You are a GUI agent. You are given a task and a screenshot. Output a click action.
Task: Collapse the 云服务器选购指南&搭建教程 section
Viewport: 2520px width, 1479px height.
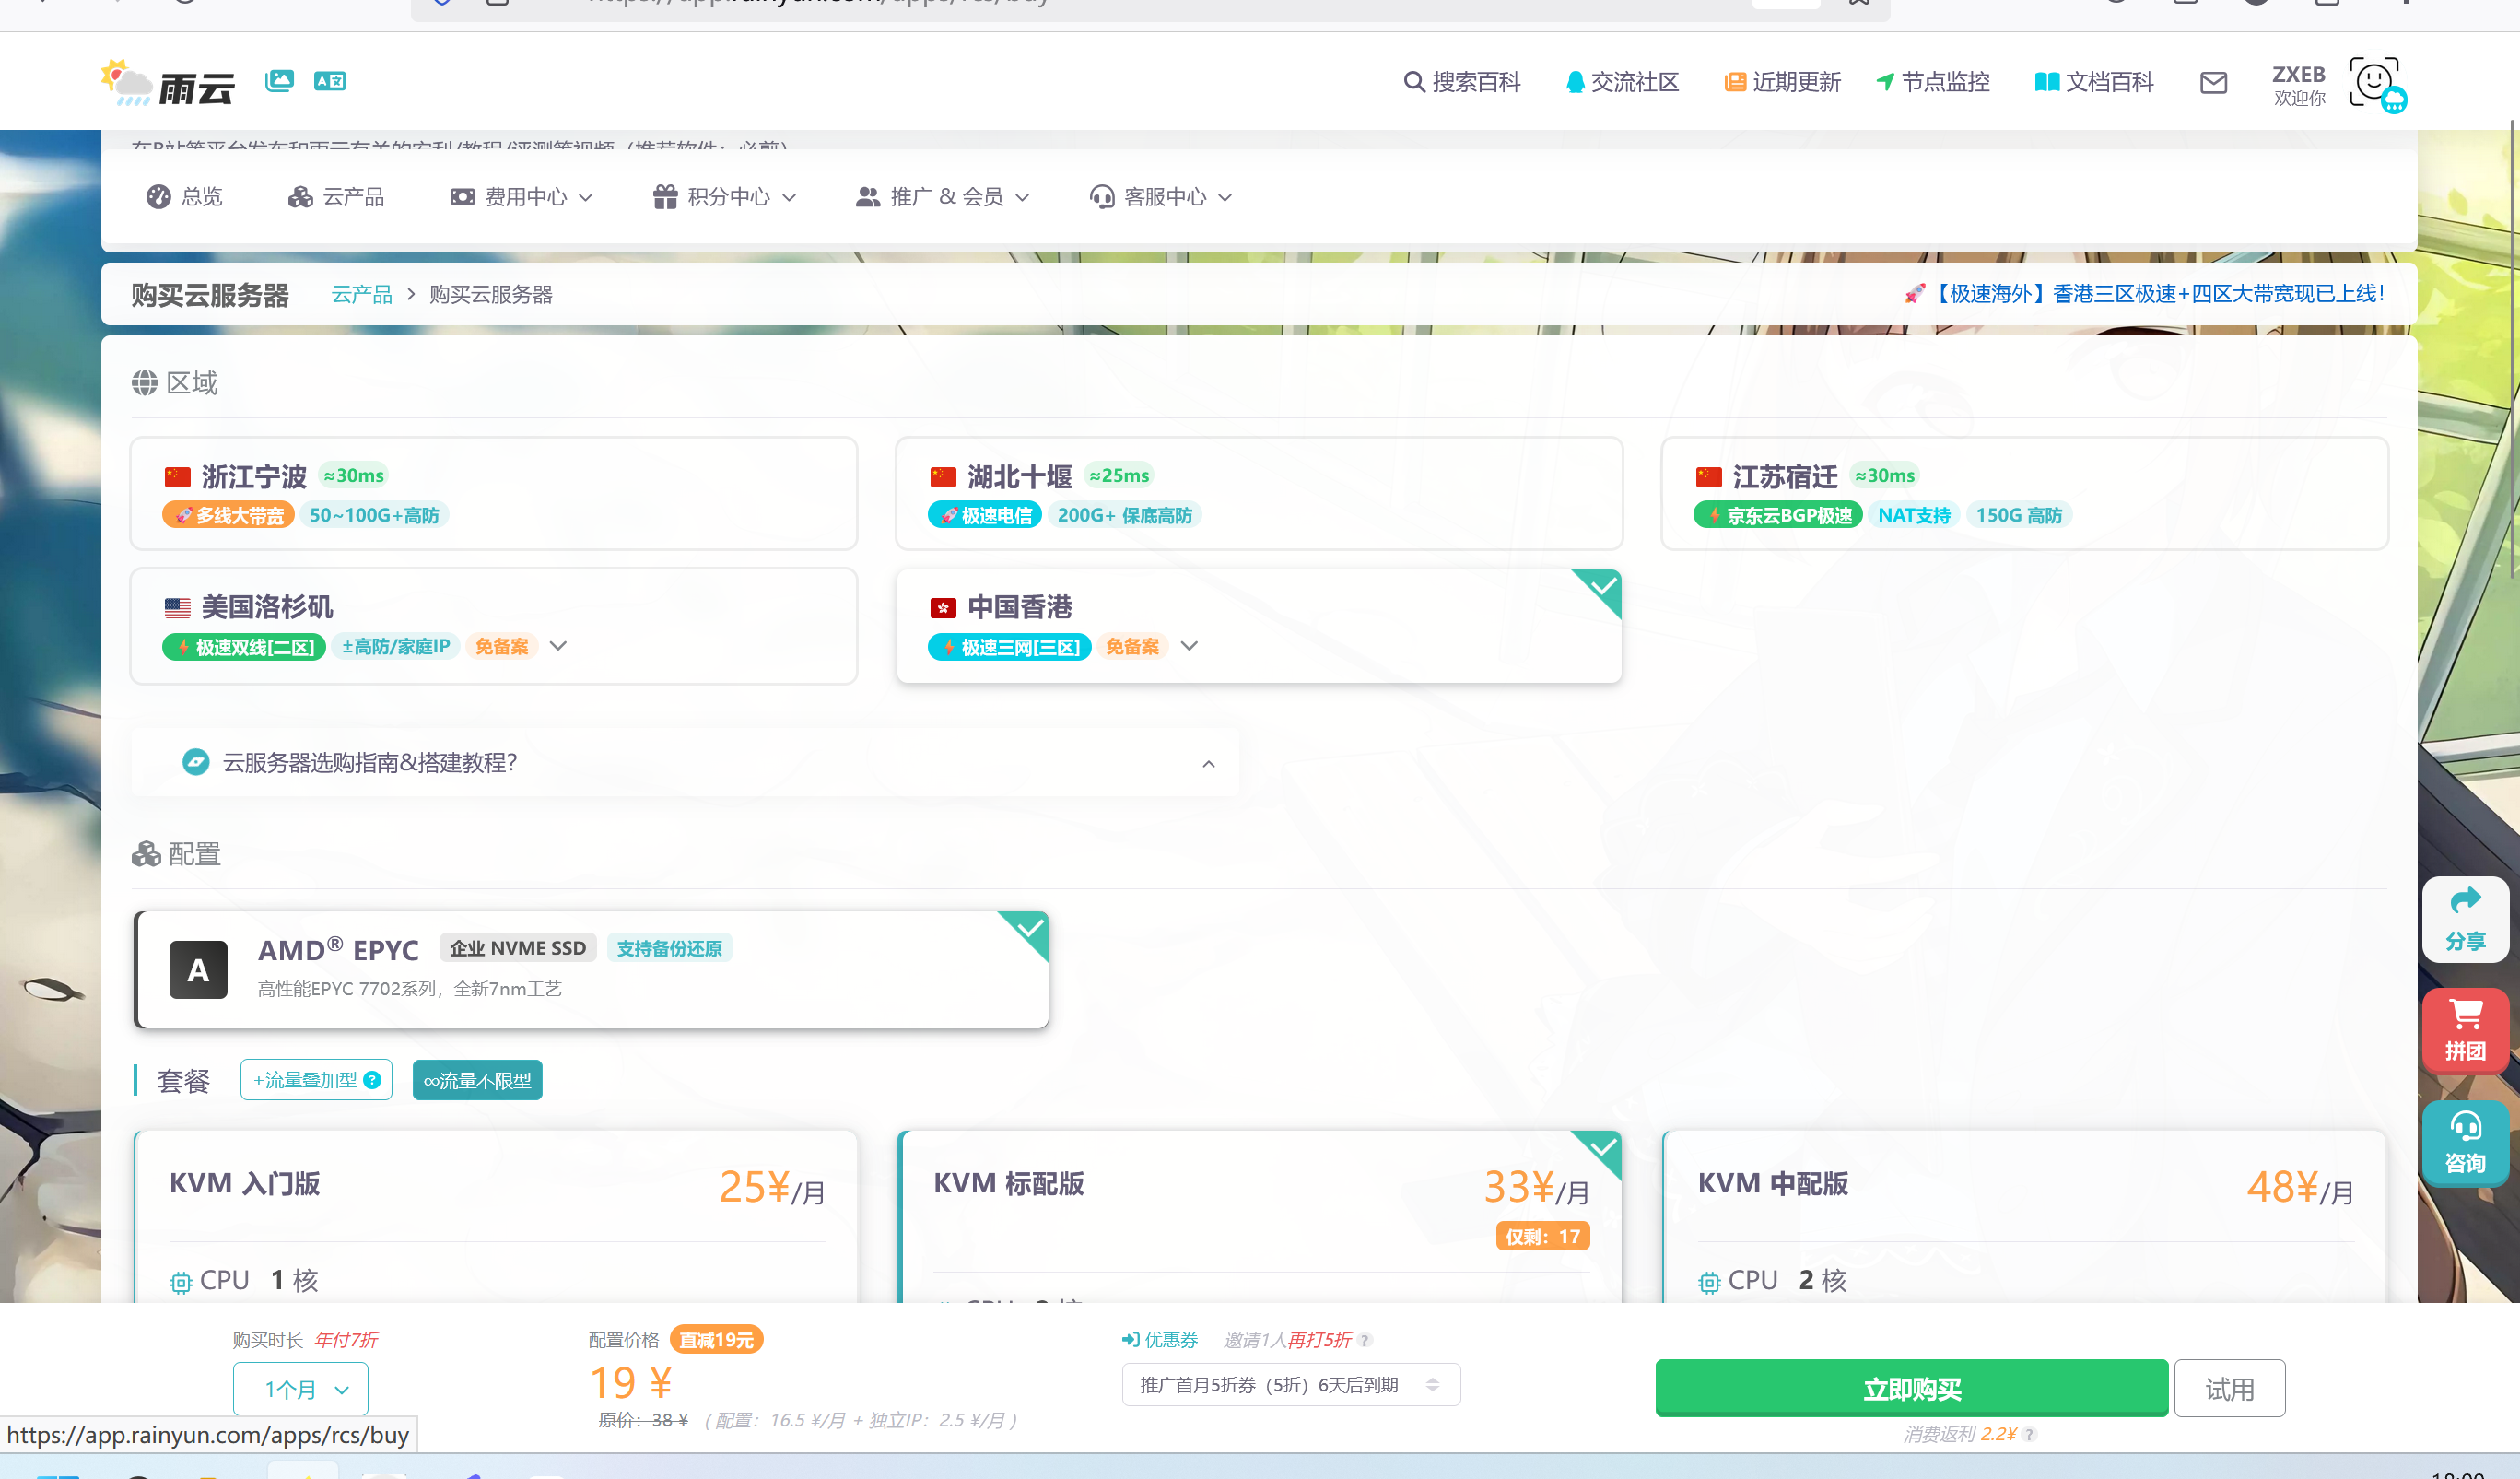tap(1208, 764)
